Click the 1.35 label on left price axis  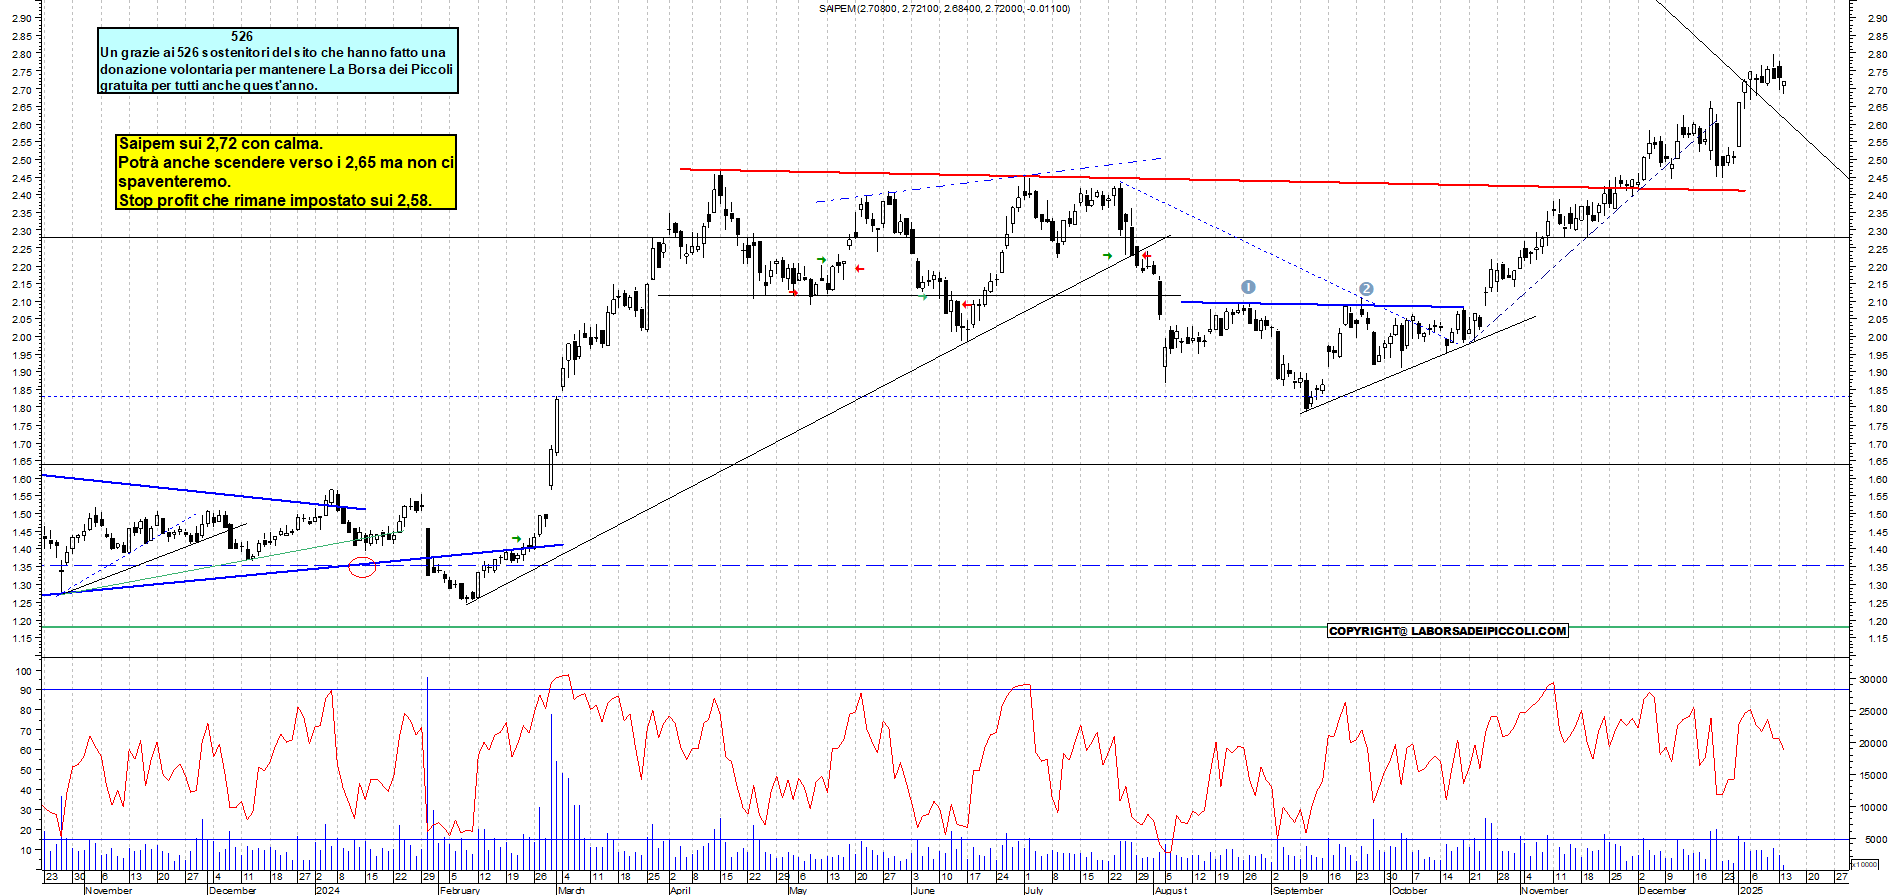pos(22,567)
